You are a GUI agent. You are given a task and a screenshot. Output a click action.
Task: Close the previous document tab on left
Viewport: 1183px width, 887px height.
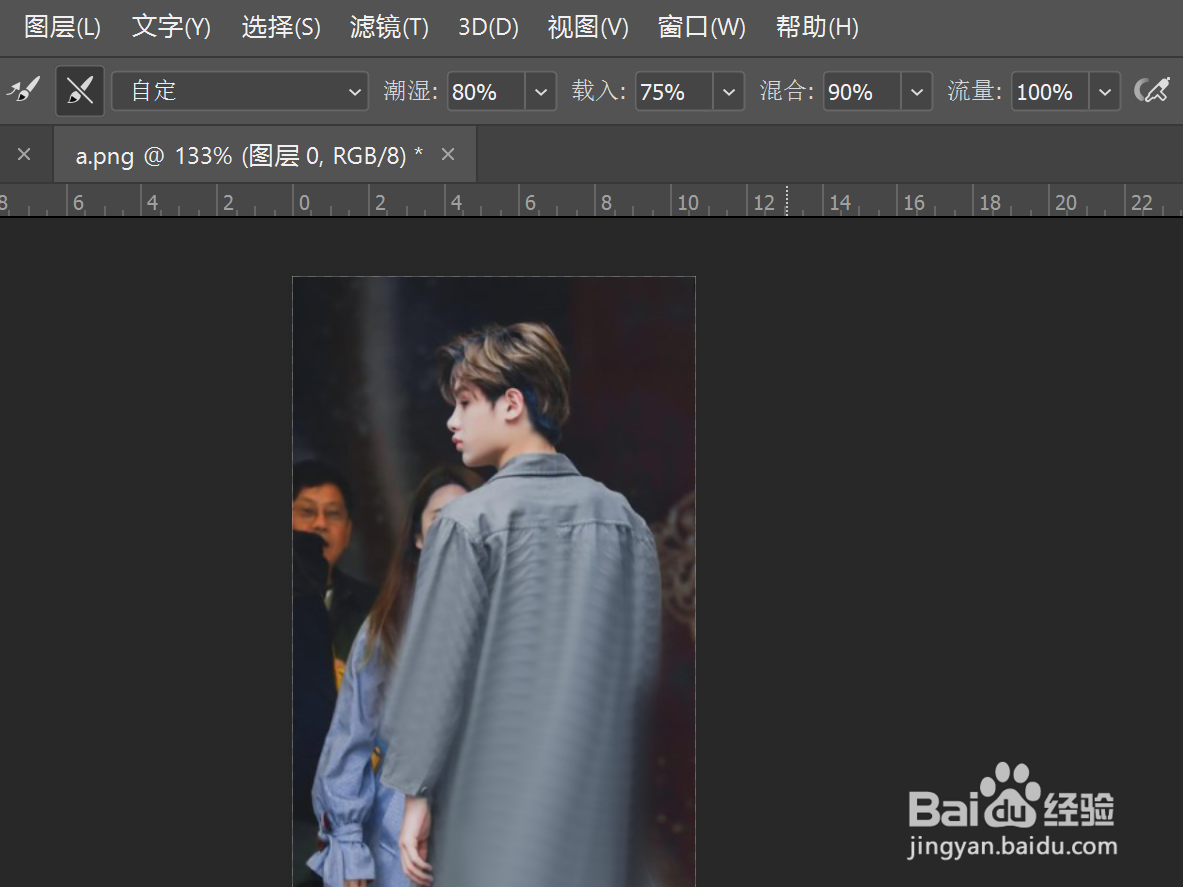(x=24, y=155)
